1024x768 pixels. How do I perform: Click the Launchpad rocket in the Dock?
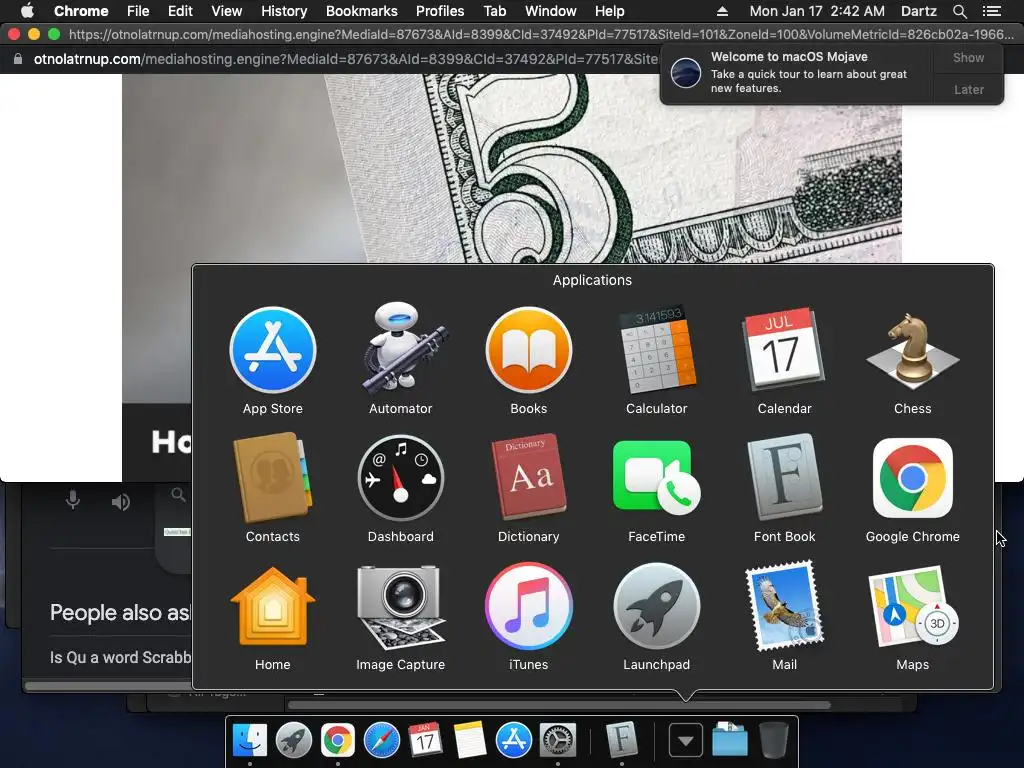click(x=294, y=741)
